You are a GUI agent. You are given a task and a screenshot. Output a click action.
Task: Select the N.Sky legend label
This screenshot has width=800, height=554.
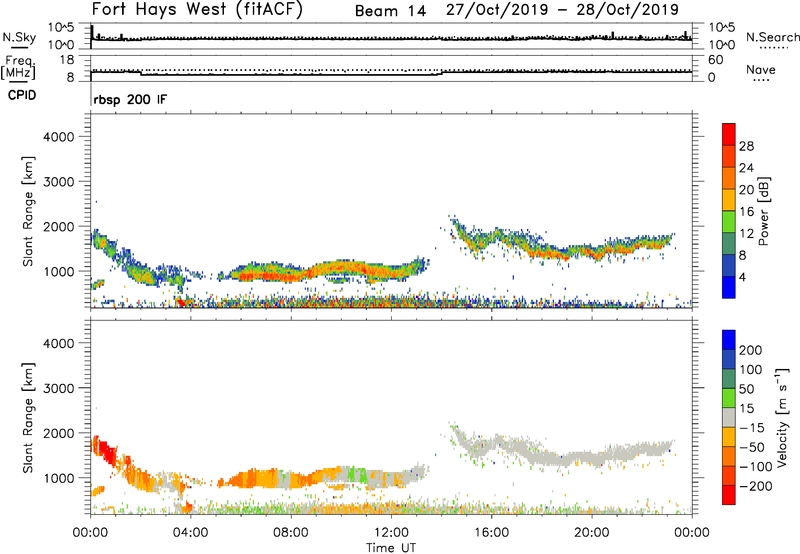(19, 37)
